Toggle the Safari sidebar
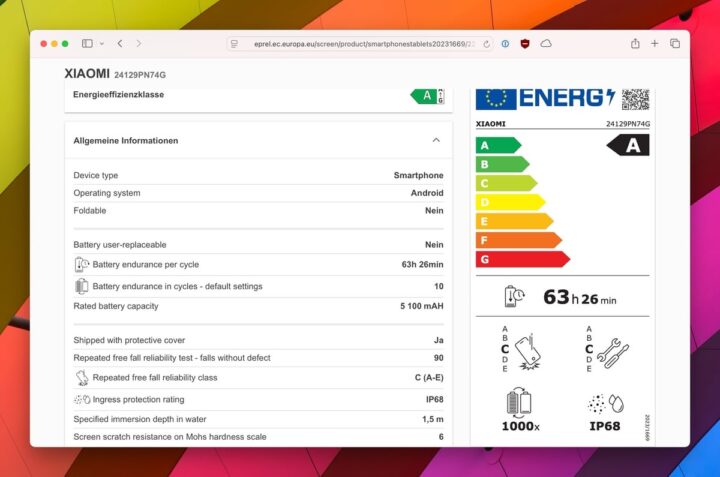The height and width of the screenshot is (477, 720). tap(87, 44)
